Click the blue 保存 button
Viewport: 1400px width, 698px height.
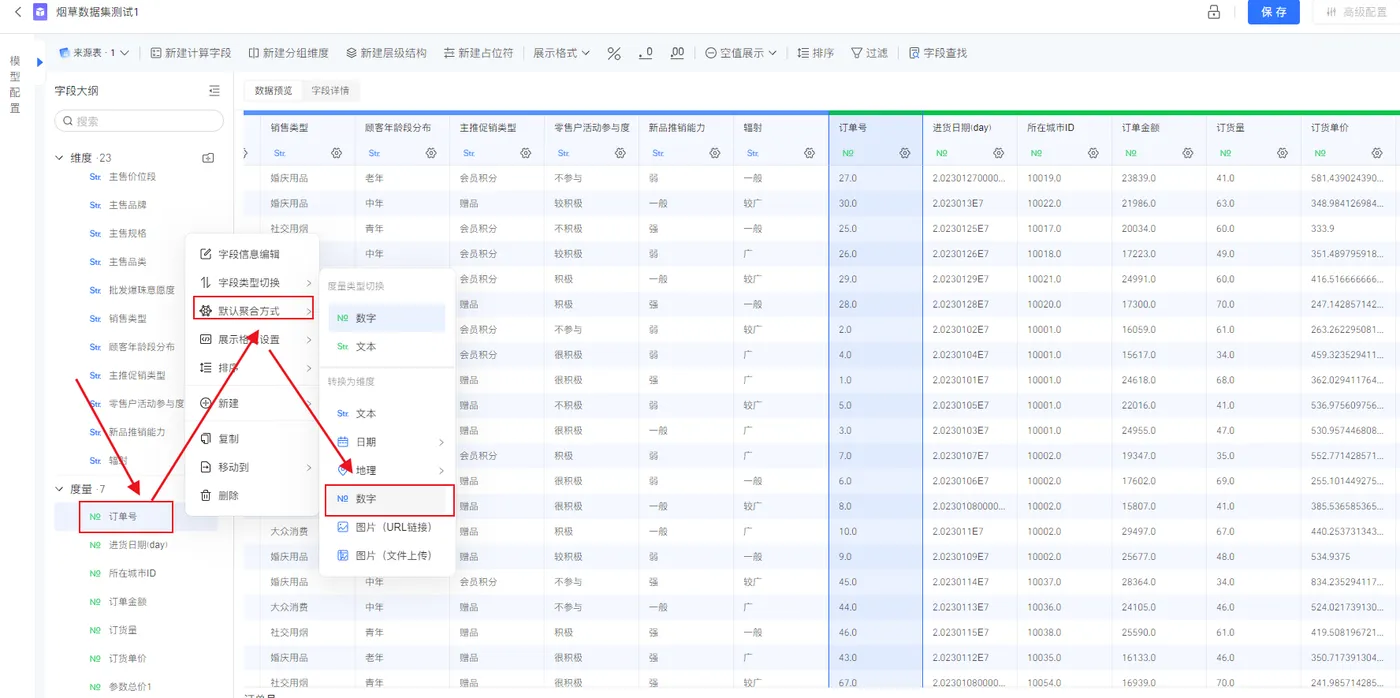click(1273, 12)
